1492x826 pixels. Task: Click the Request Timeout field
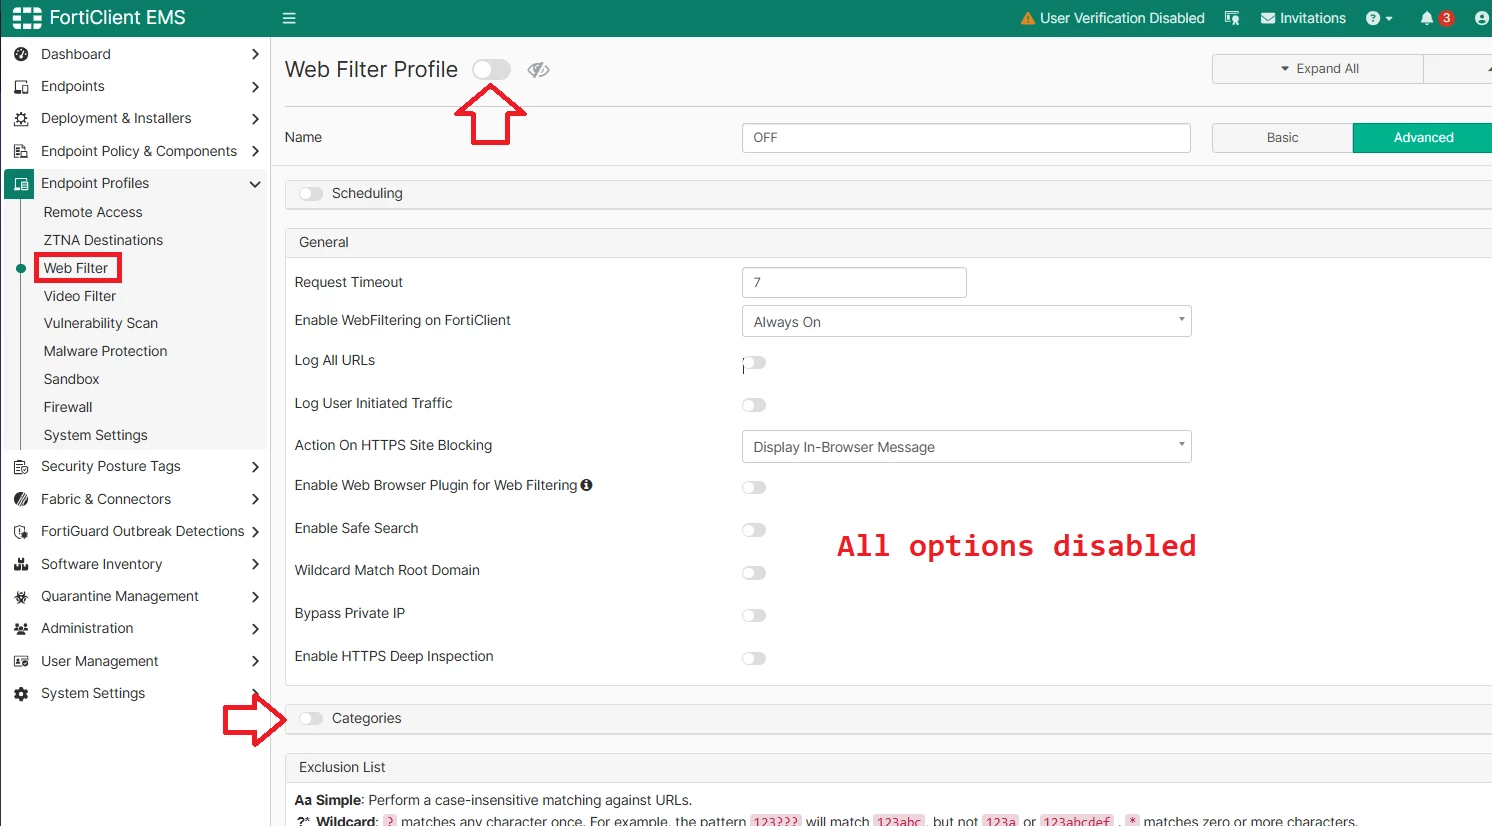point(854,282)
